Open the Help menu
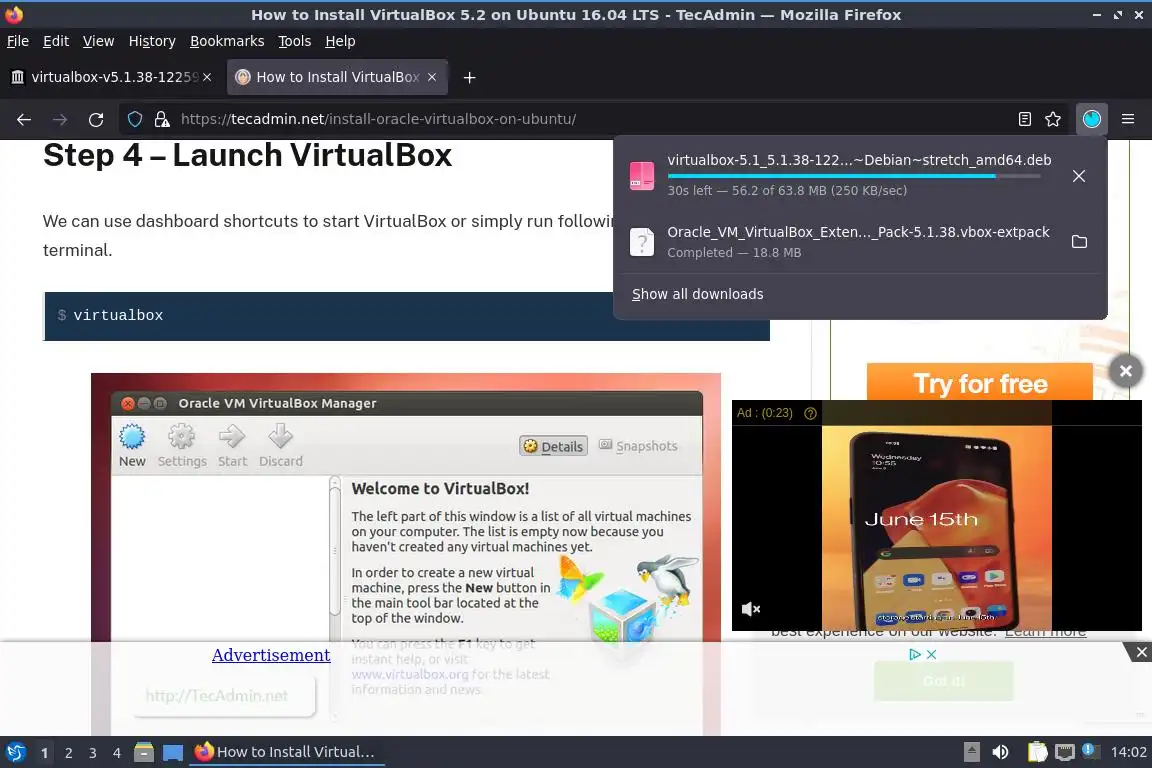Screen dimensions: 1152x768 [340, 41]
